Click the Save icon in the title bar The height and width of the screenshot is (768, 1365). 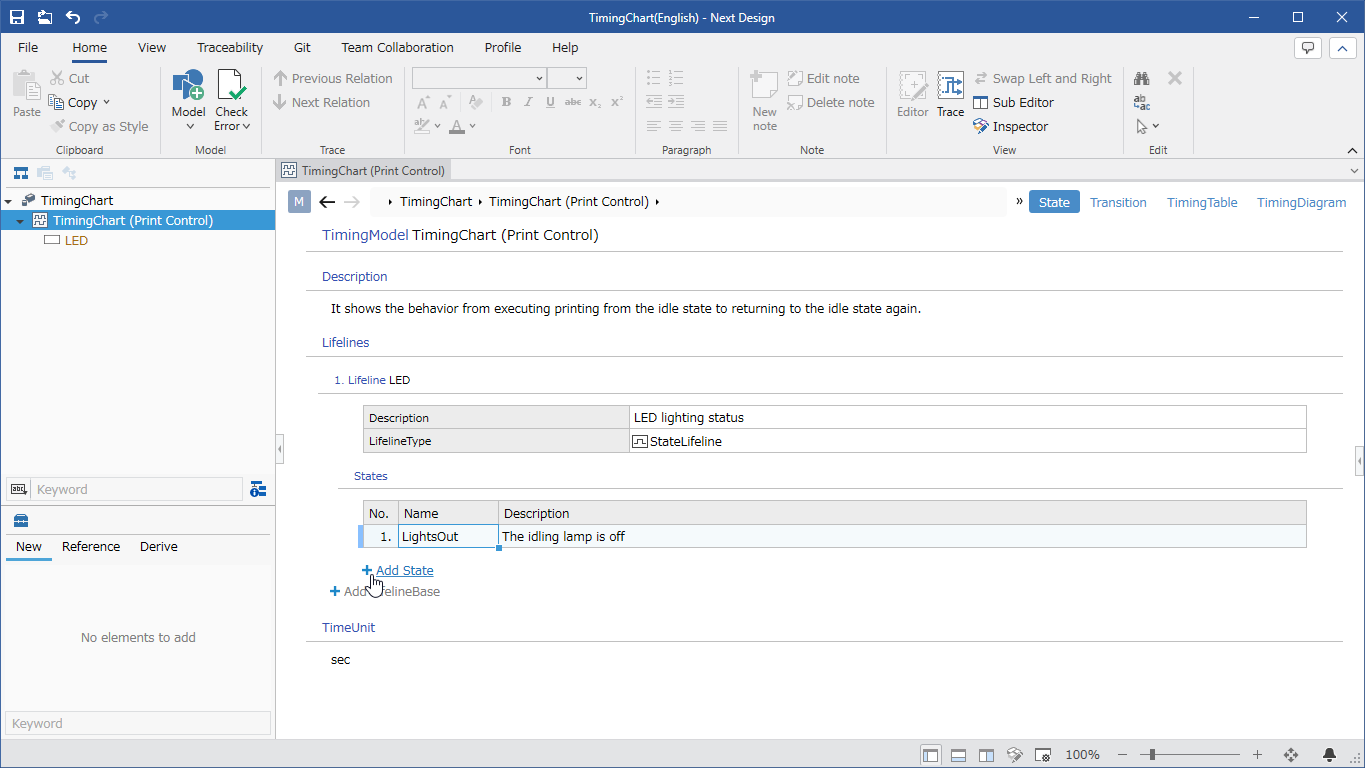pos(17,17)
